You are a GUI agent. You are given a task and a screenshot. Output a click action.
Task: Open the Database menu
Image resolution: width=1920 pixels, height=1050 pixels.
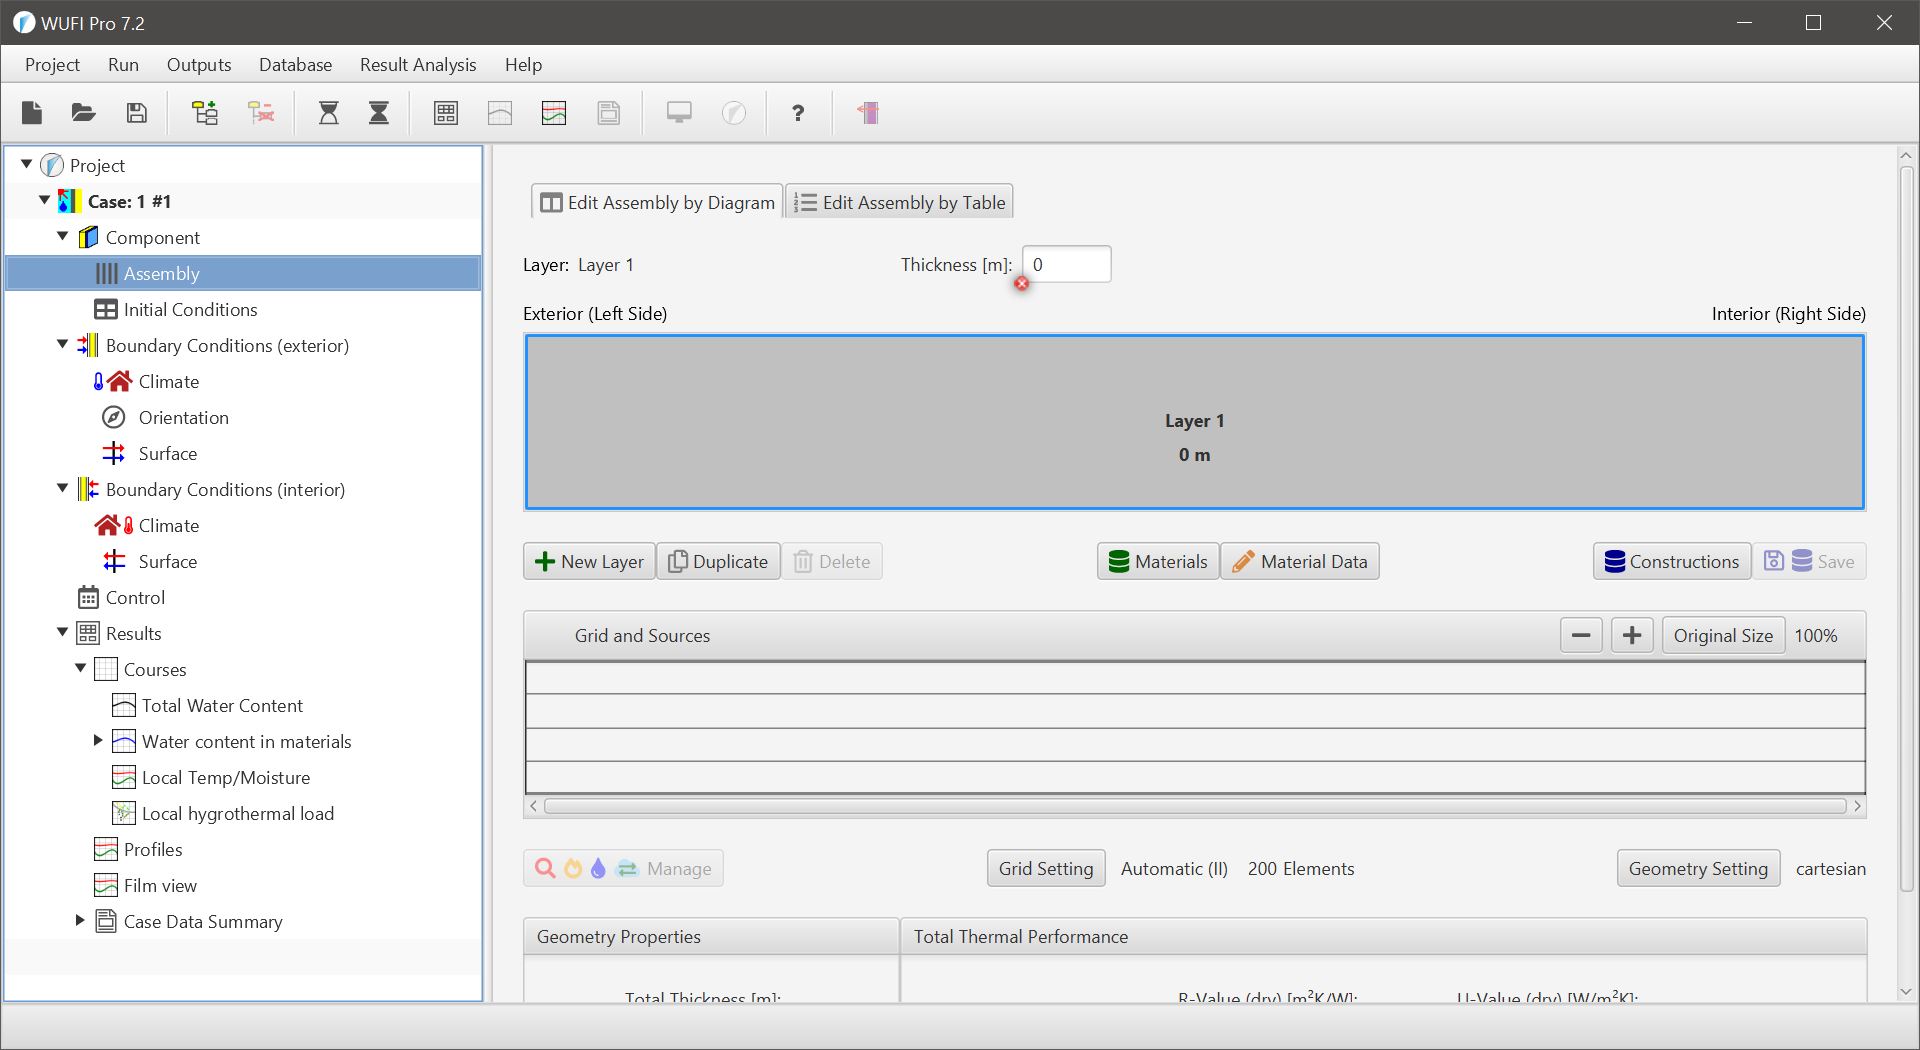pos(295,65)
